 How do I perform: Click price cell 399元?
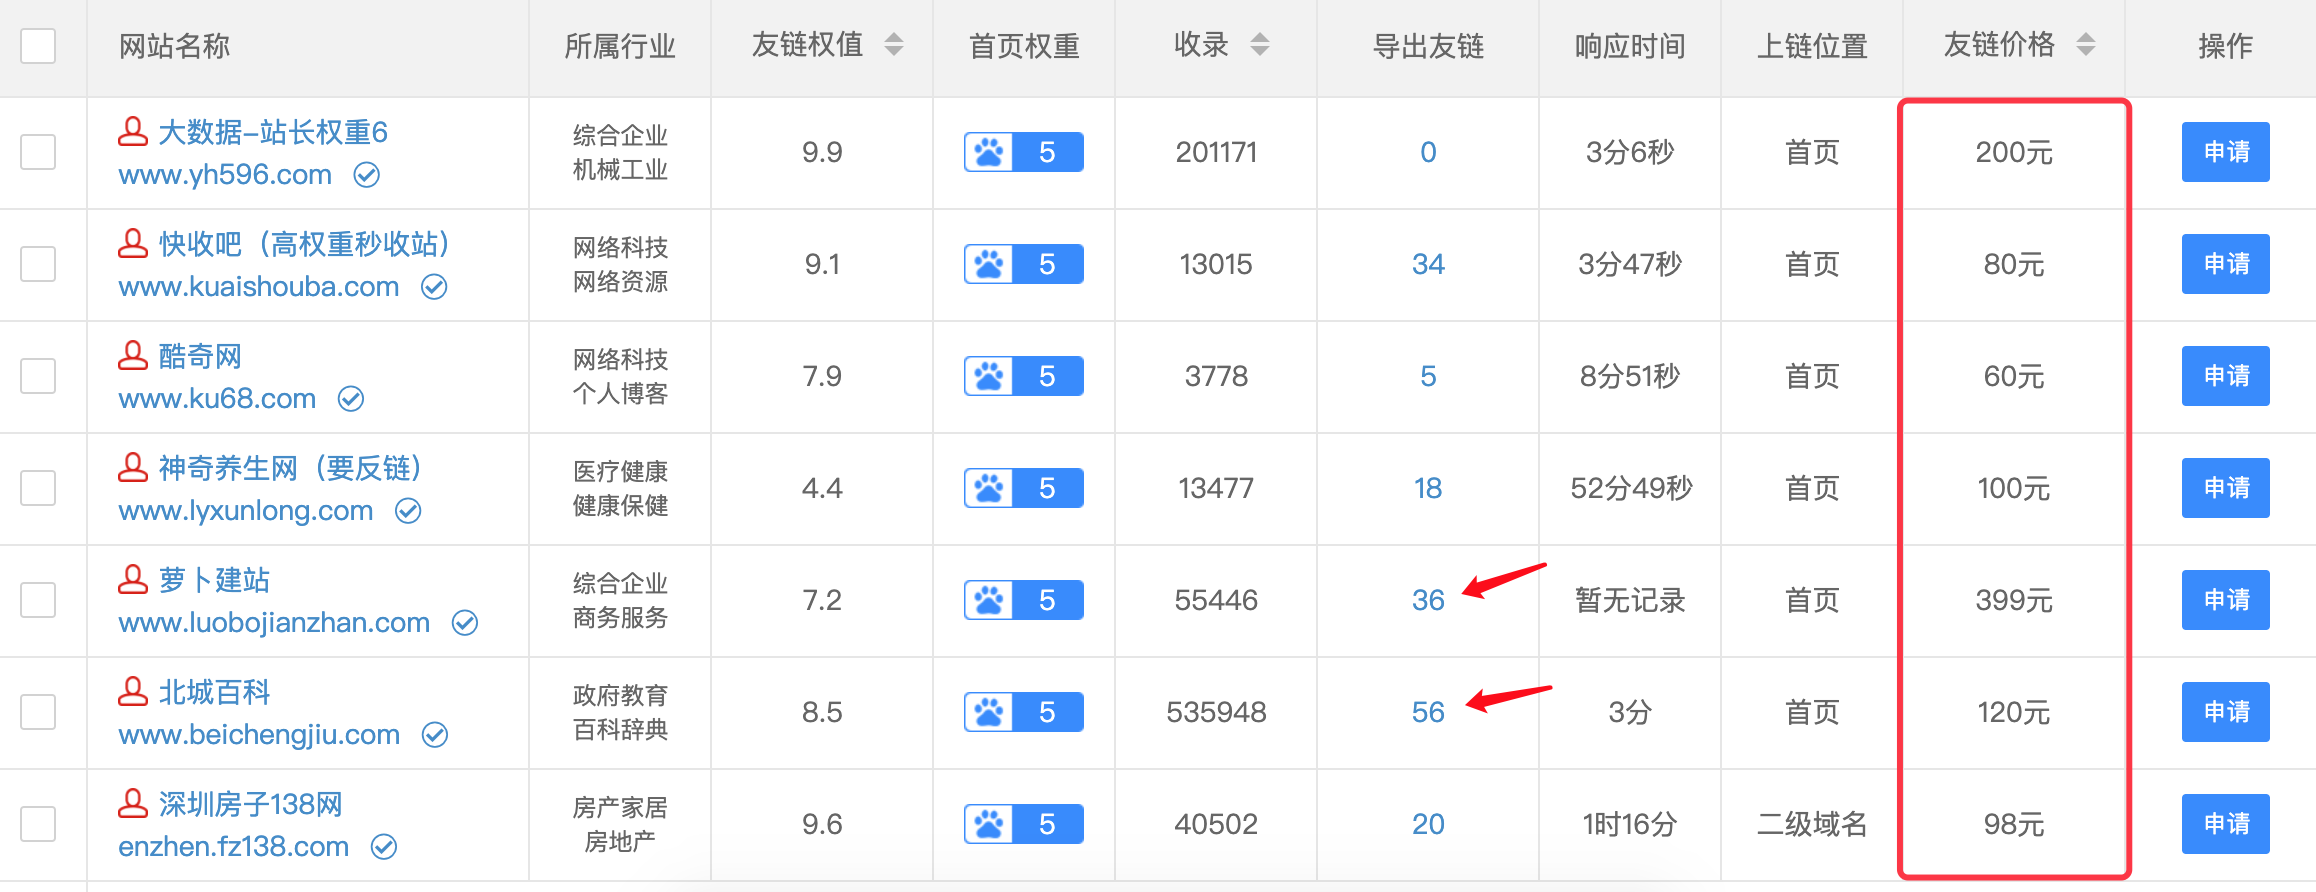pos(2014,600)
